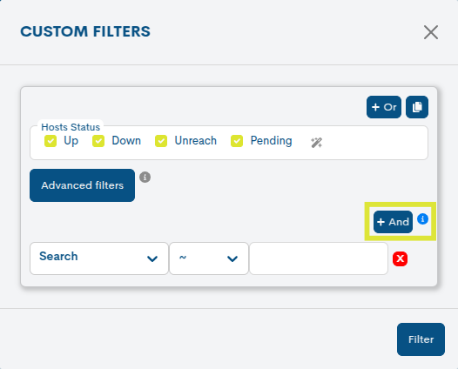The width and height of the screenshot is (458, 369).
Task: Add a condition with '+ And'
Action: 393,222
